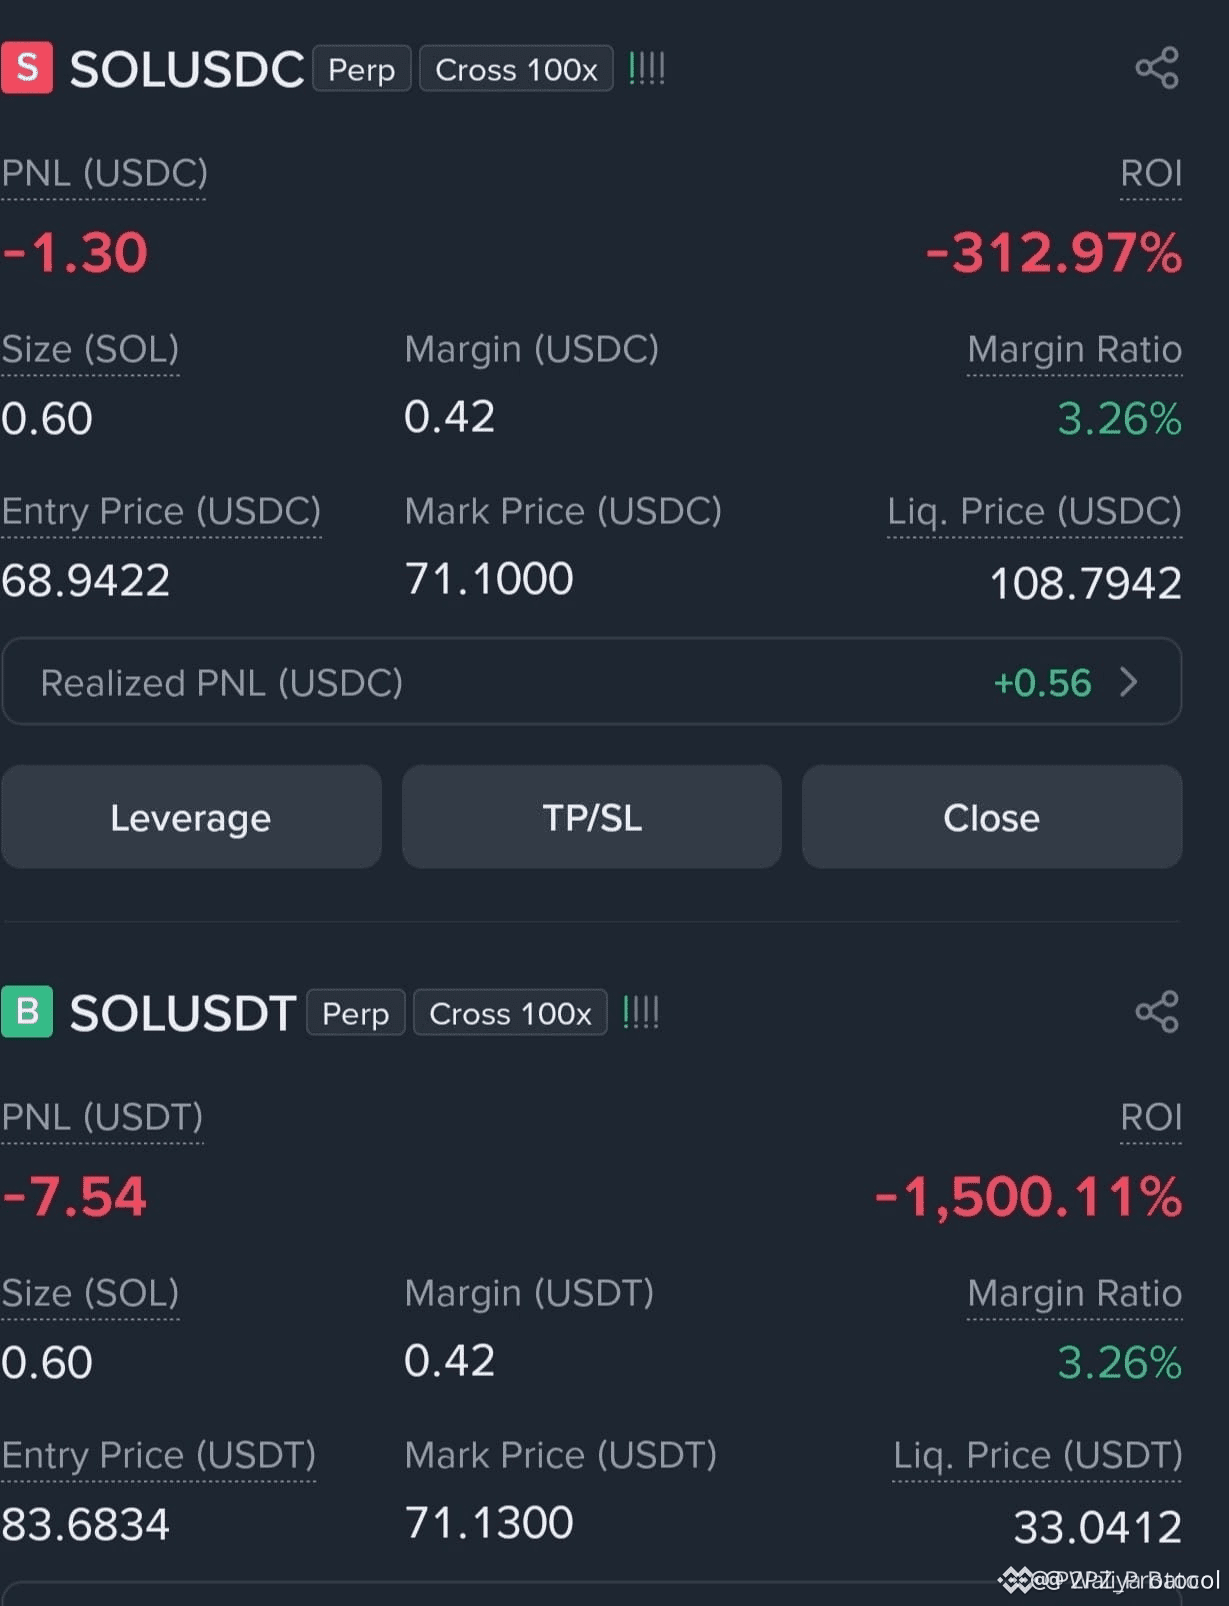The image size is (1229, 1606).
Task: Share the SOLUSDT position
Action: (x=1157, y=1012)
